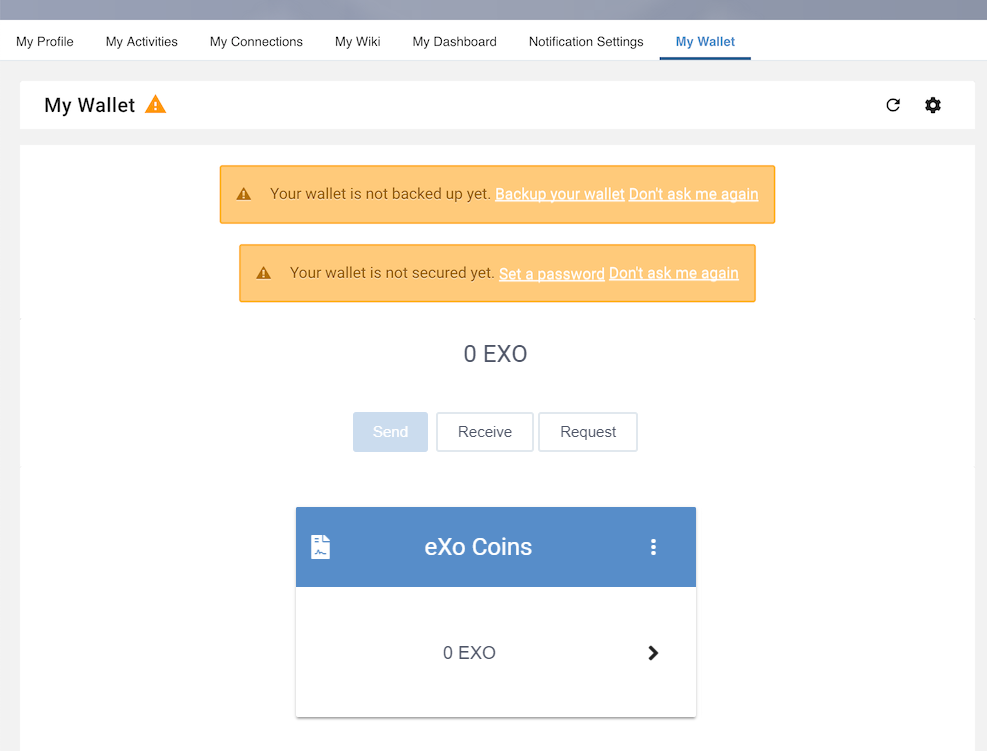Expand eXo Coins details with the chevron arrow
The image size is (987, 751).
(x=653, y=653)
